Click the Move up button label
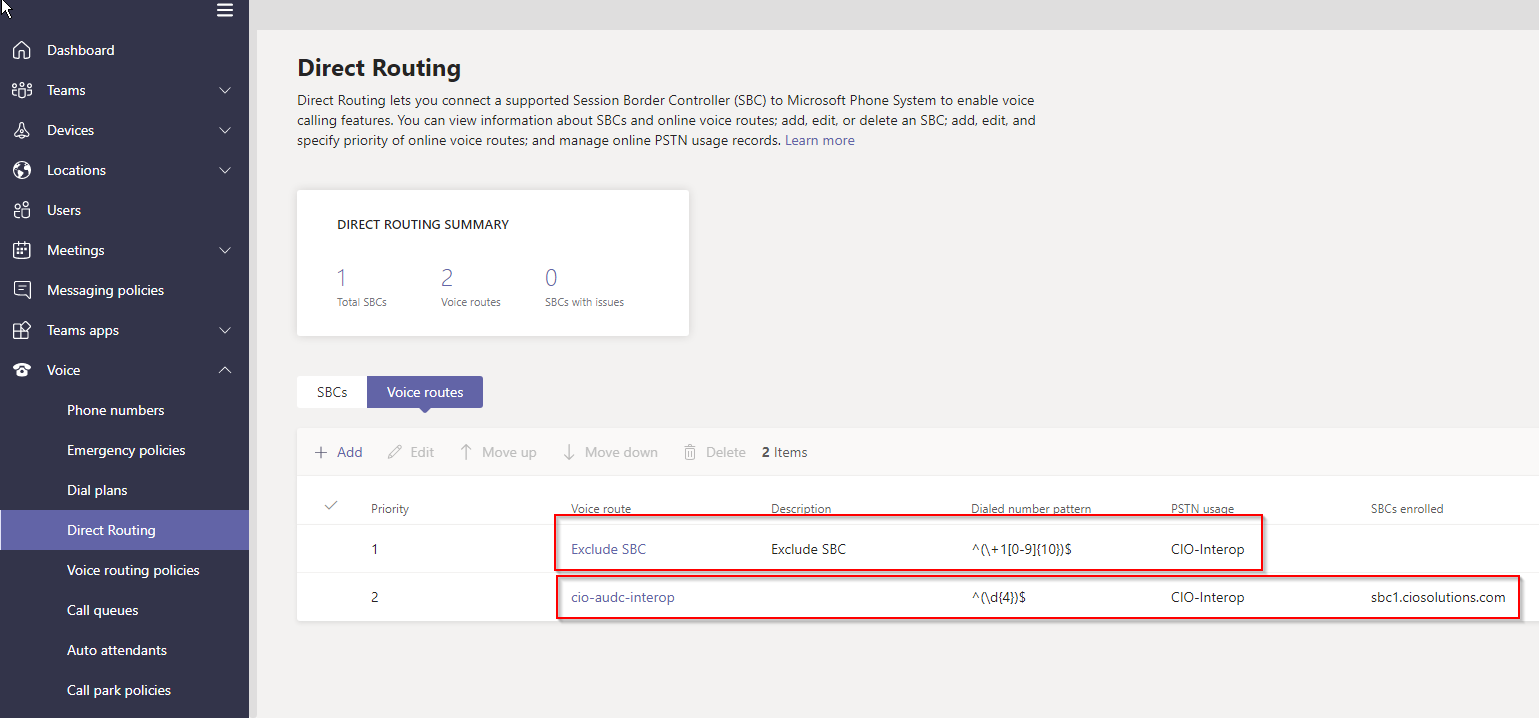Image resolution: width=1539 pixels, height=718 pixels. coord(509,452)
